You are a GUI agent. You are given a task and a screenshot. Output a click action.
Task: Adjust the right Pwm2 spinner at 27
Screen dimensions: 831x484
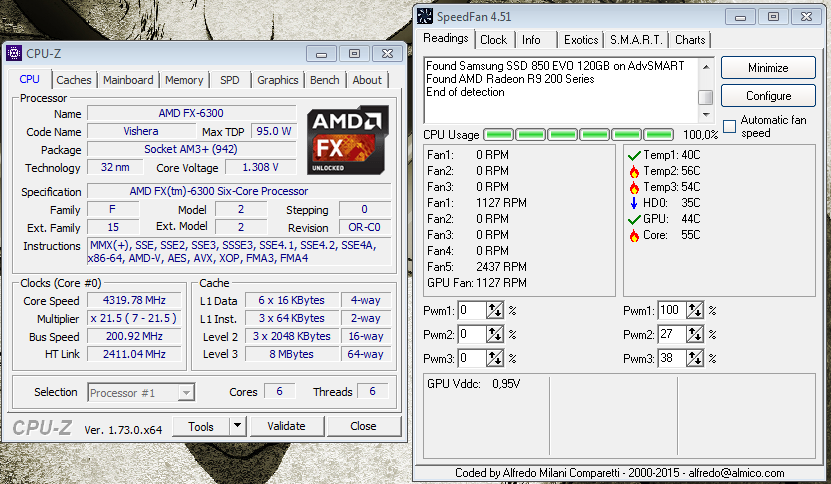tap(694, 334)
